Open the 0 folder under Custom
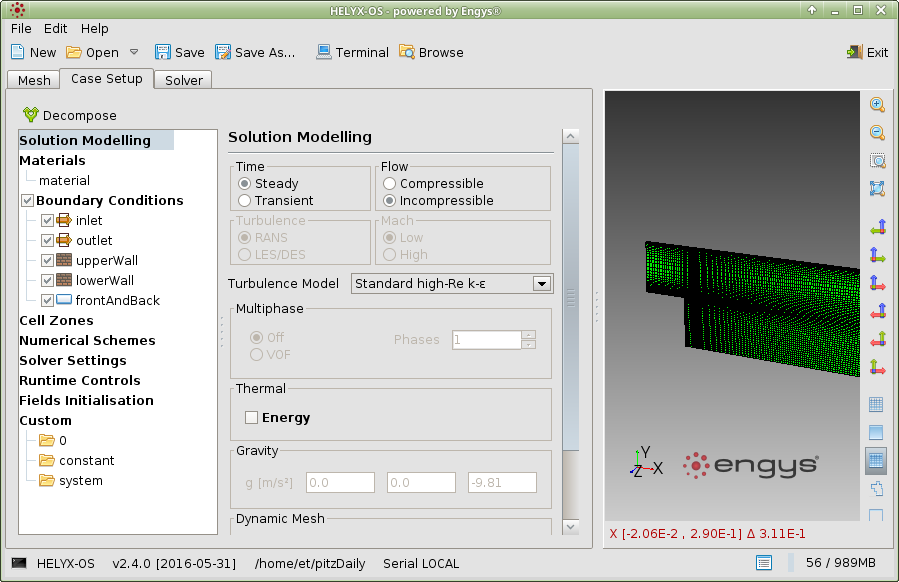 click(x=53, y=440)
